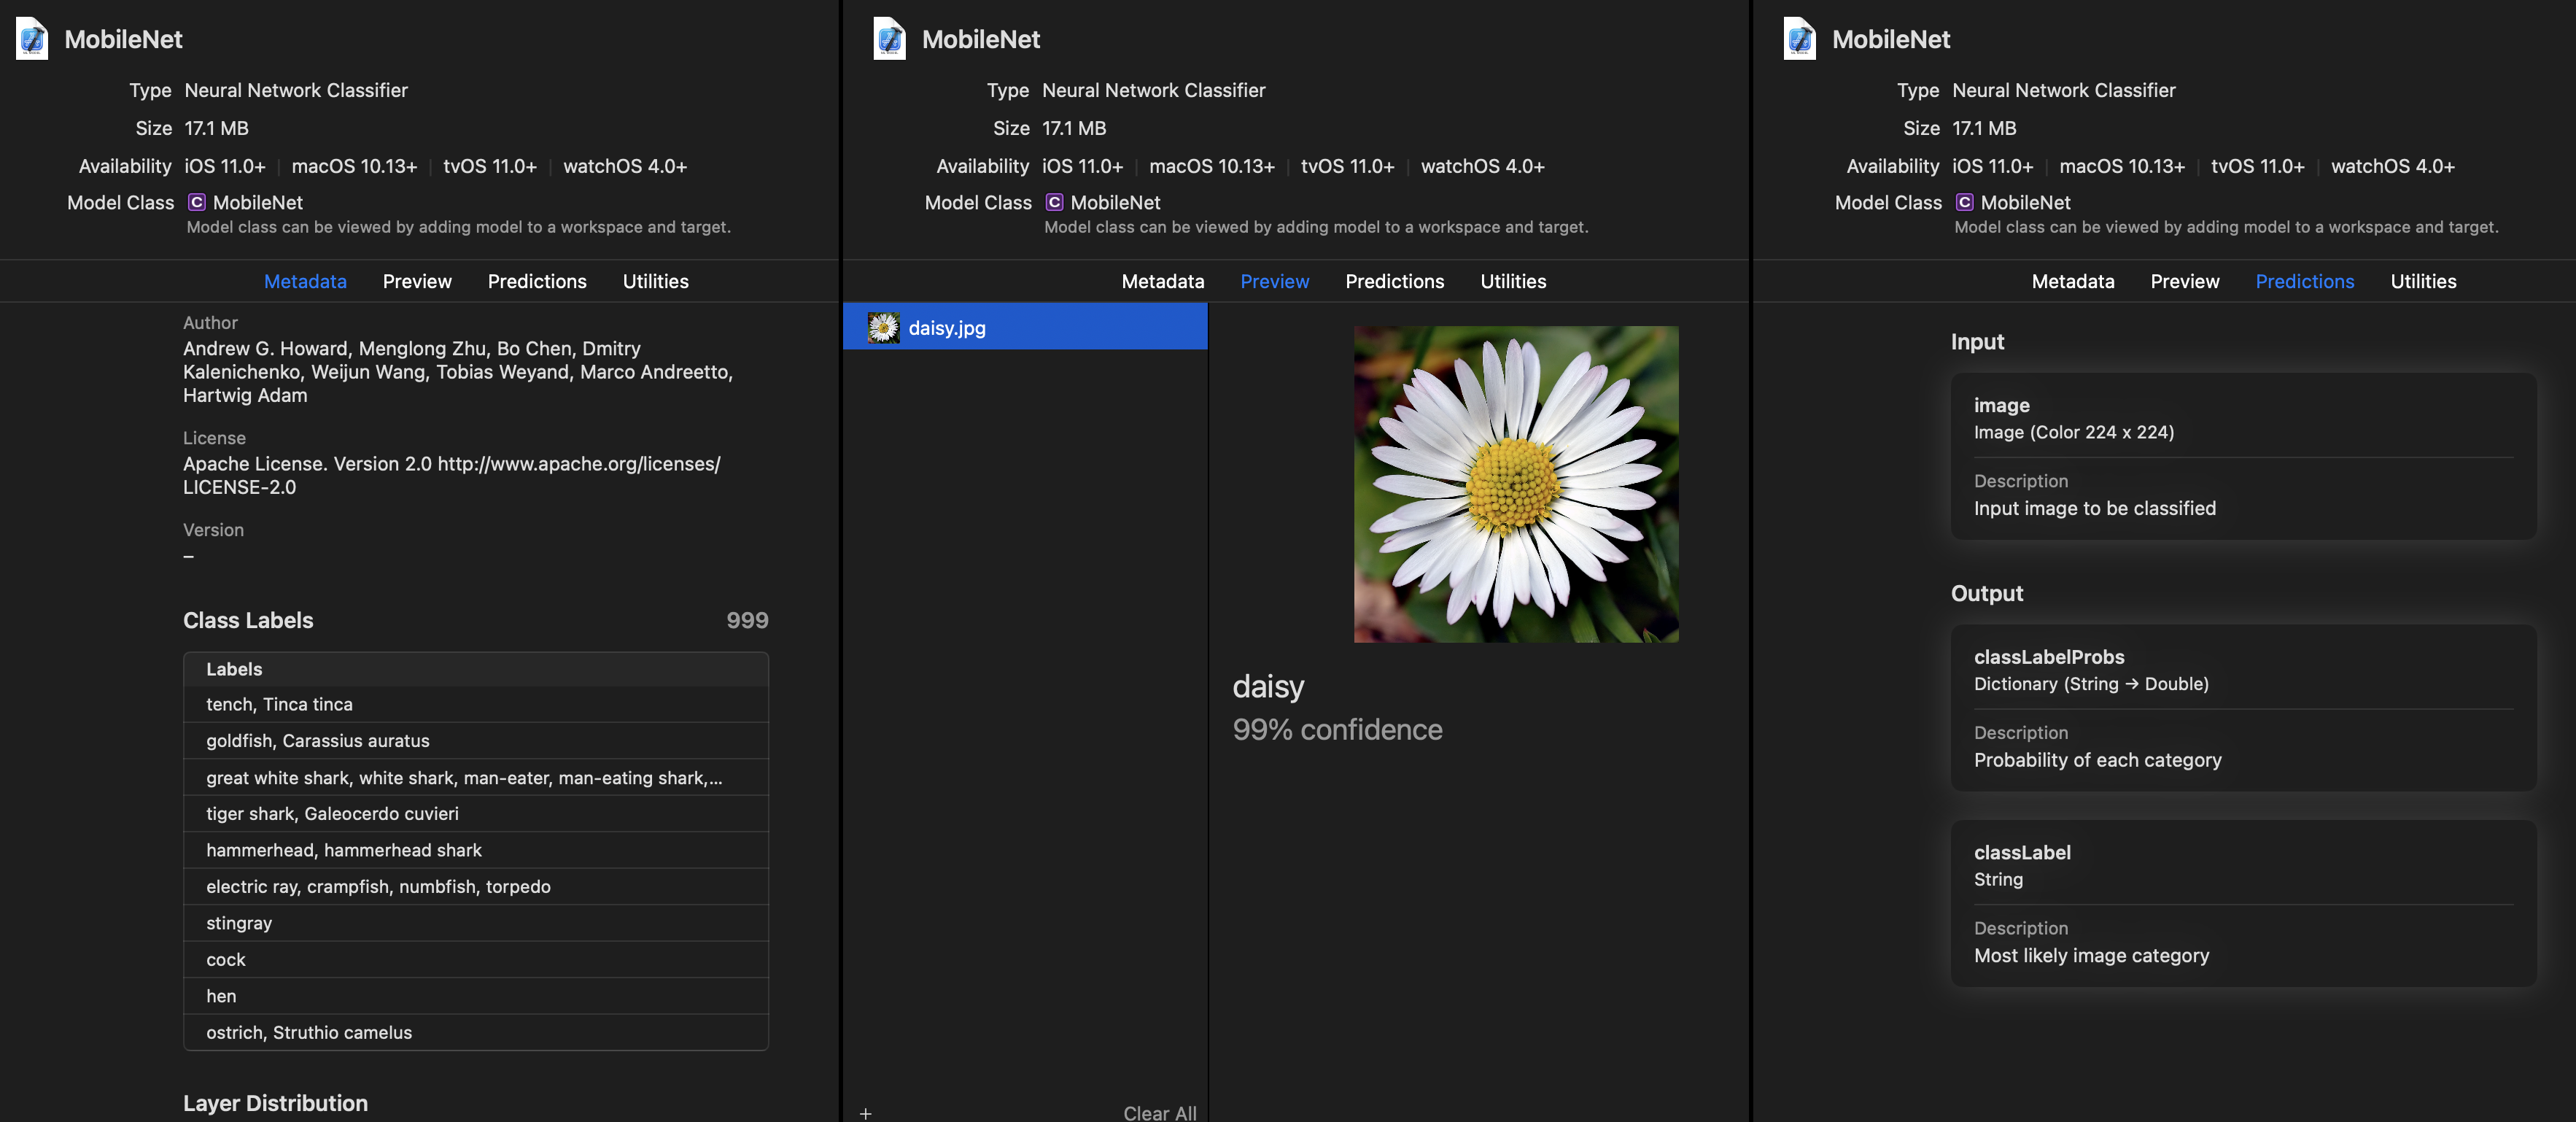
Task: Click the Input section heading
Action: [1977, 341]
